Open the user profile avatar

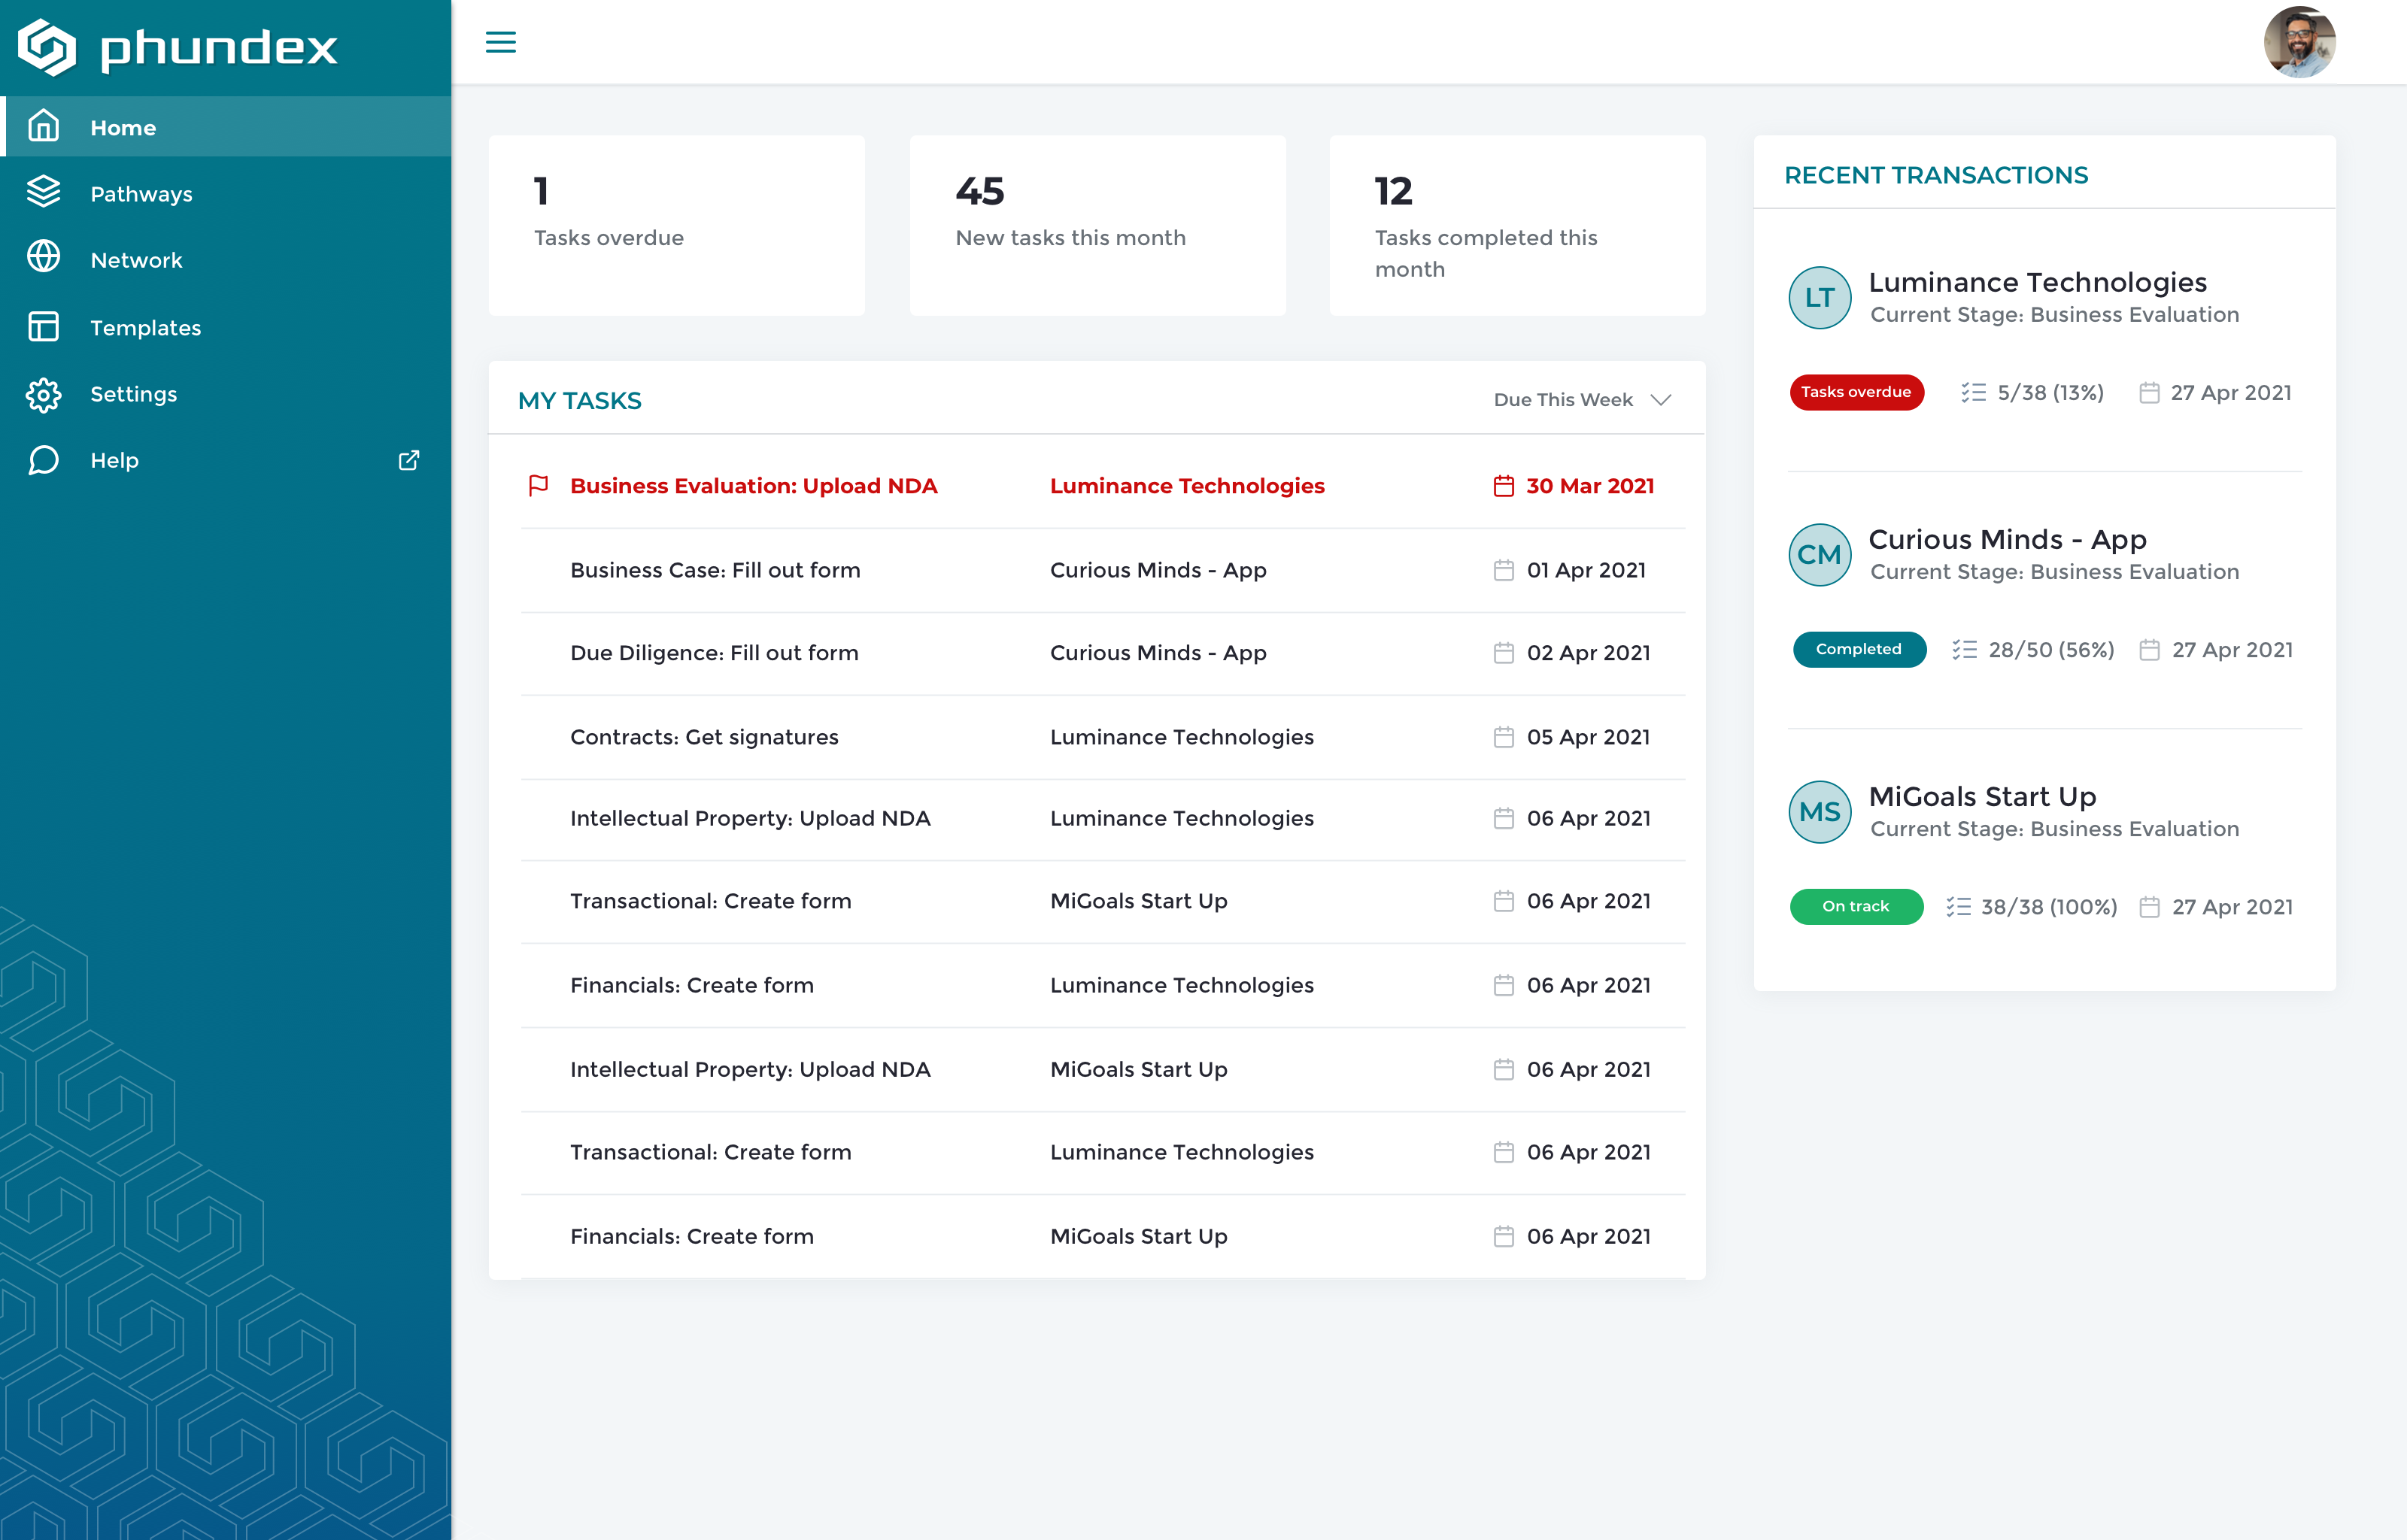(x=2299, y=42)
